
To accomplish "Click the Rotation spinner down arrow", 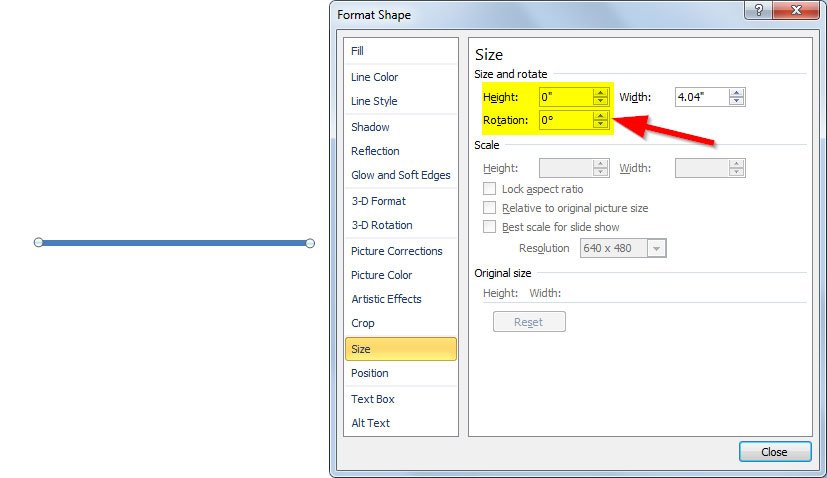I will tap(600, 125).
